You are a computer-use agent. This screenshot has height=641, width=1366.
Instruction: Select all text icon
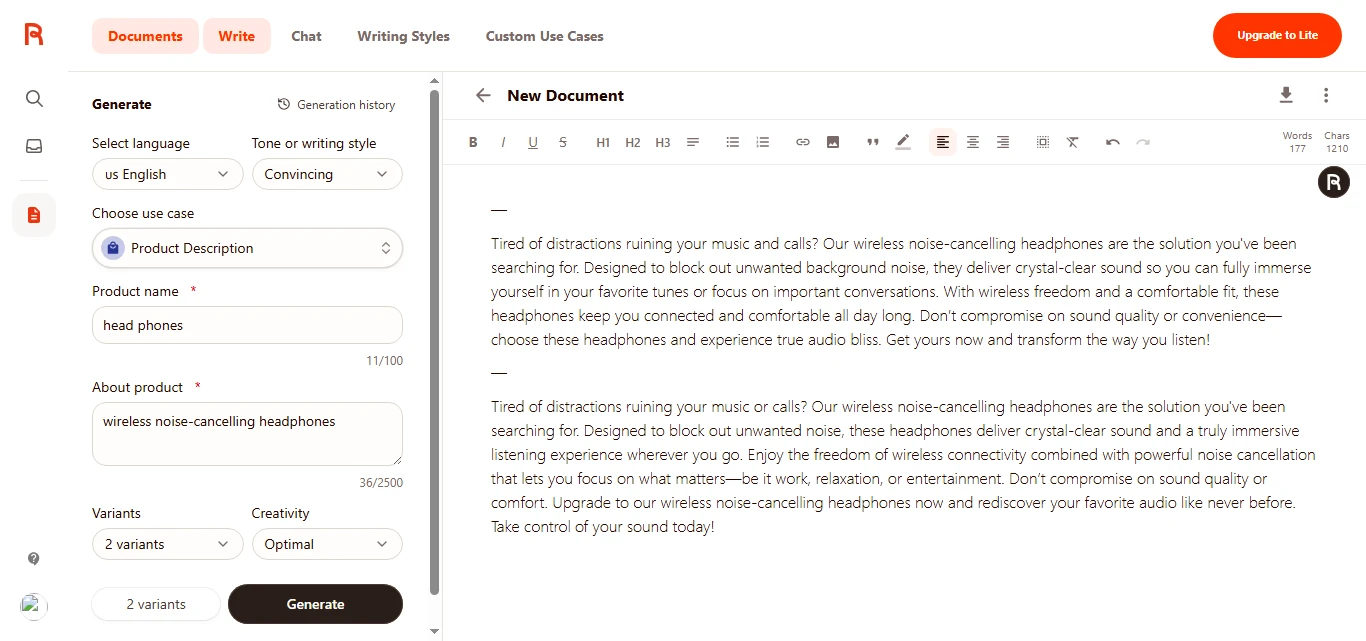coord(1043,143)
